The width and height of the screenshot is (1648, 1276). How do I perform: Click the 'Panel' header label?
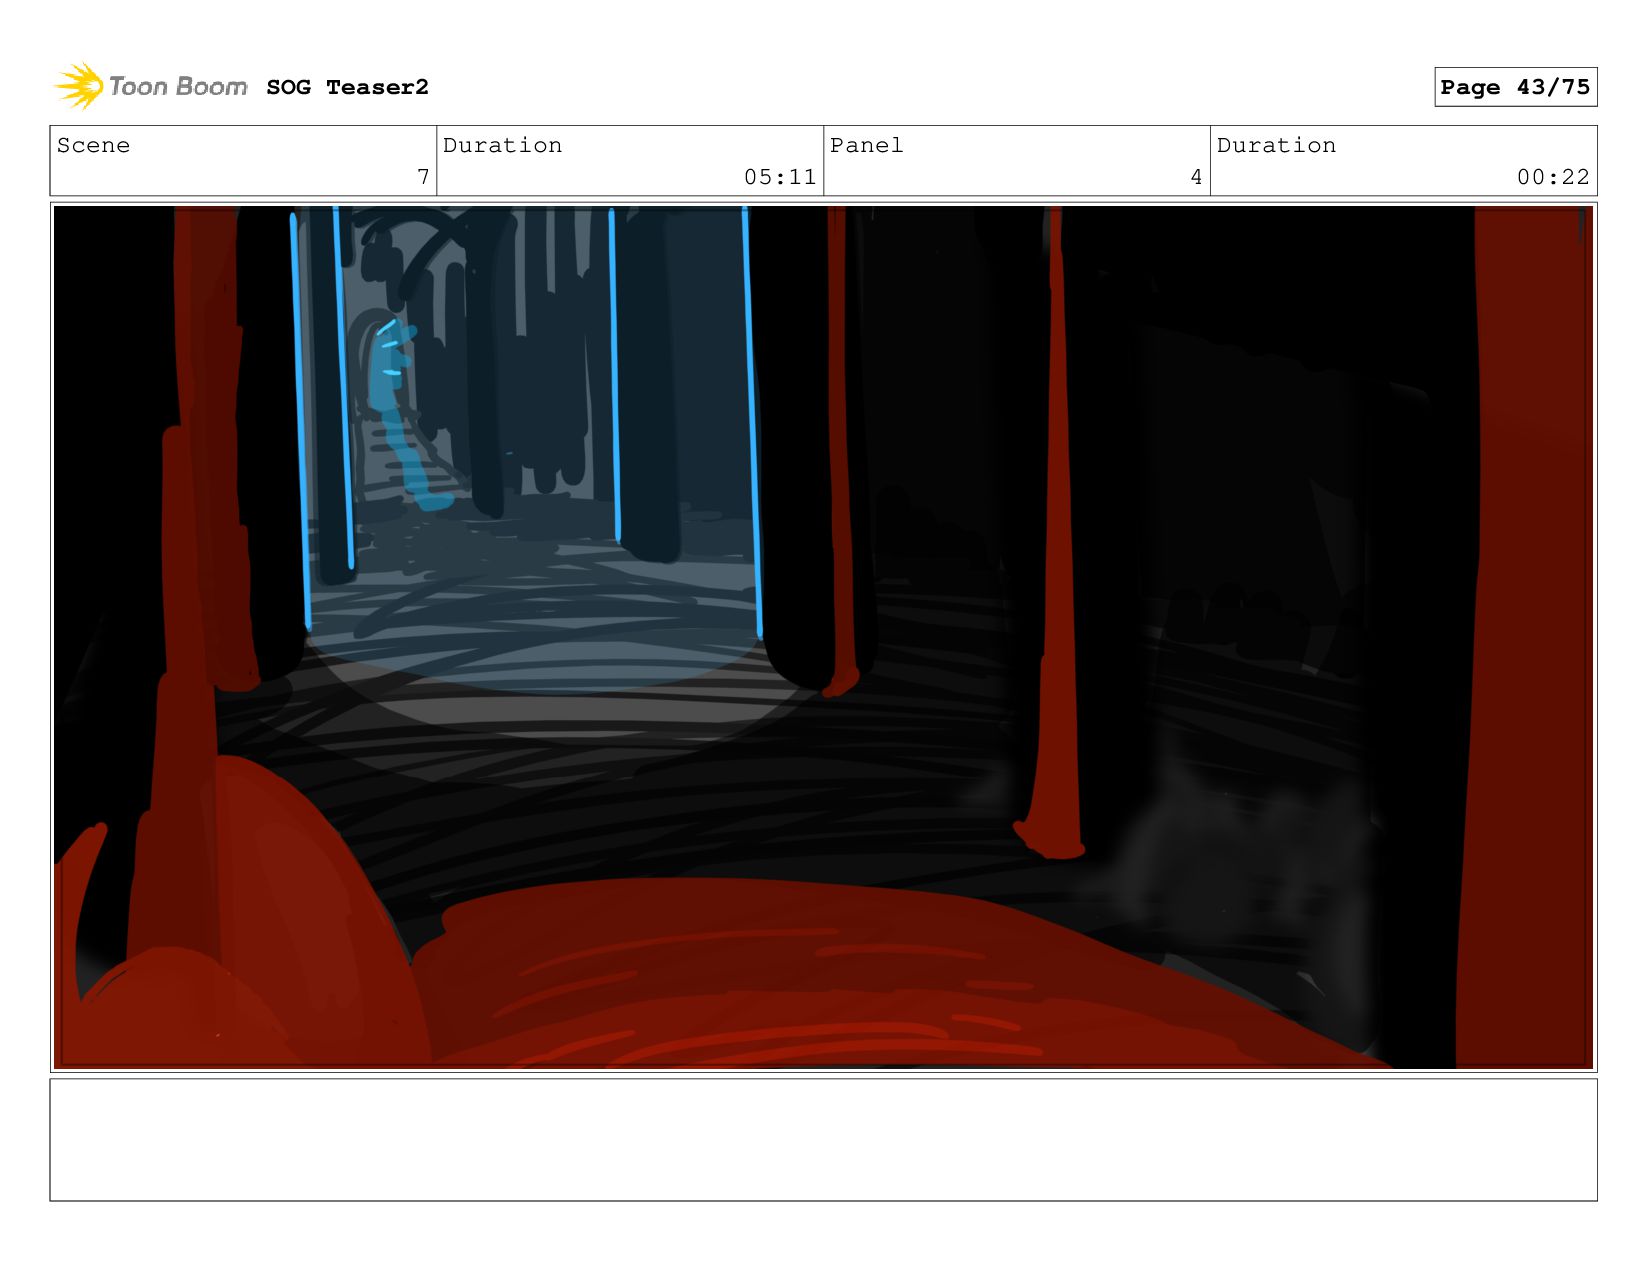click(x=866, y=145)
